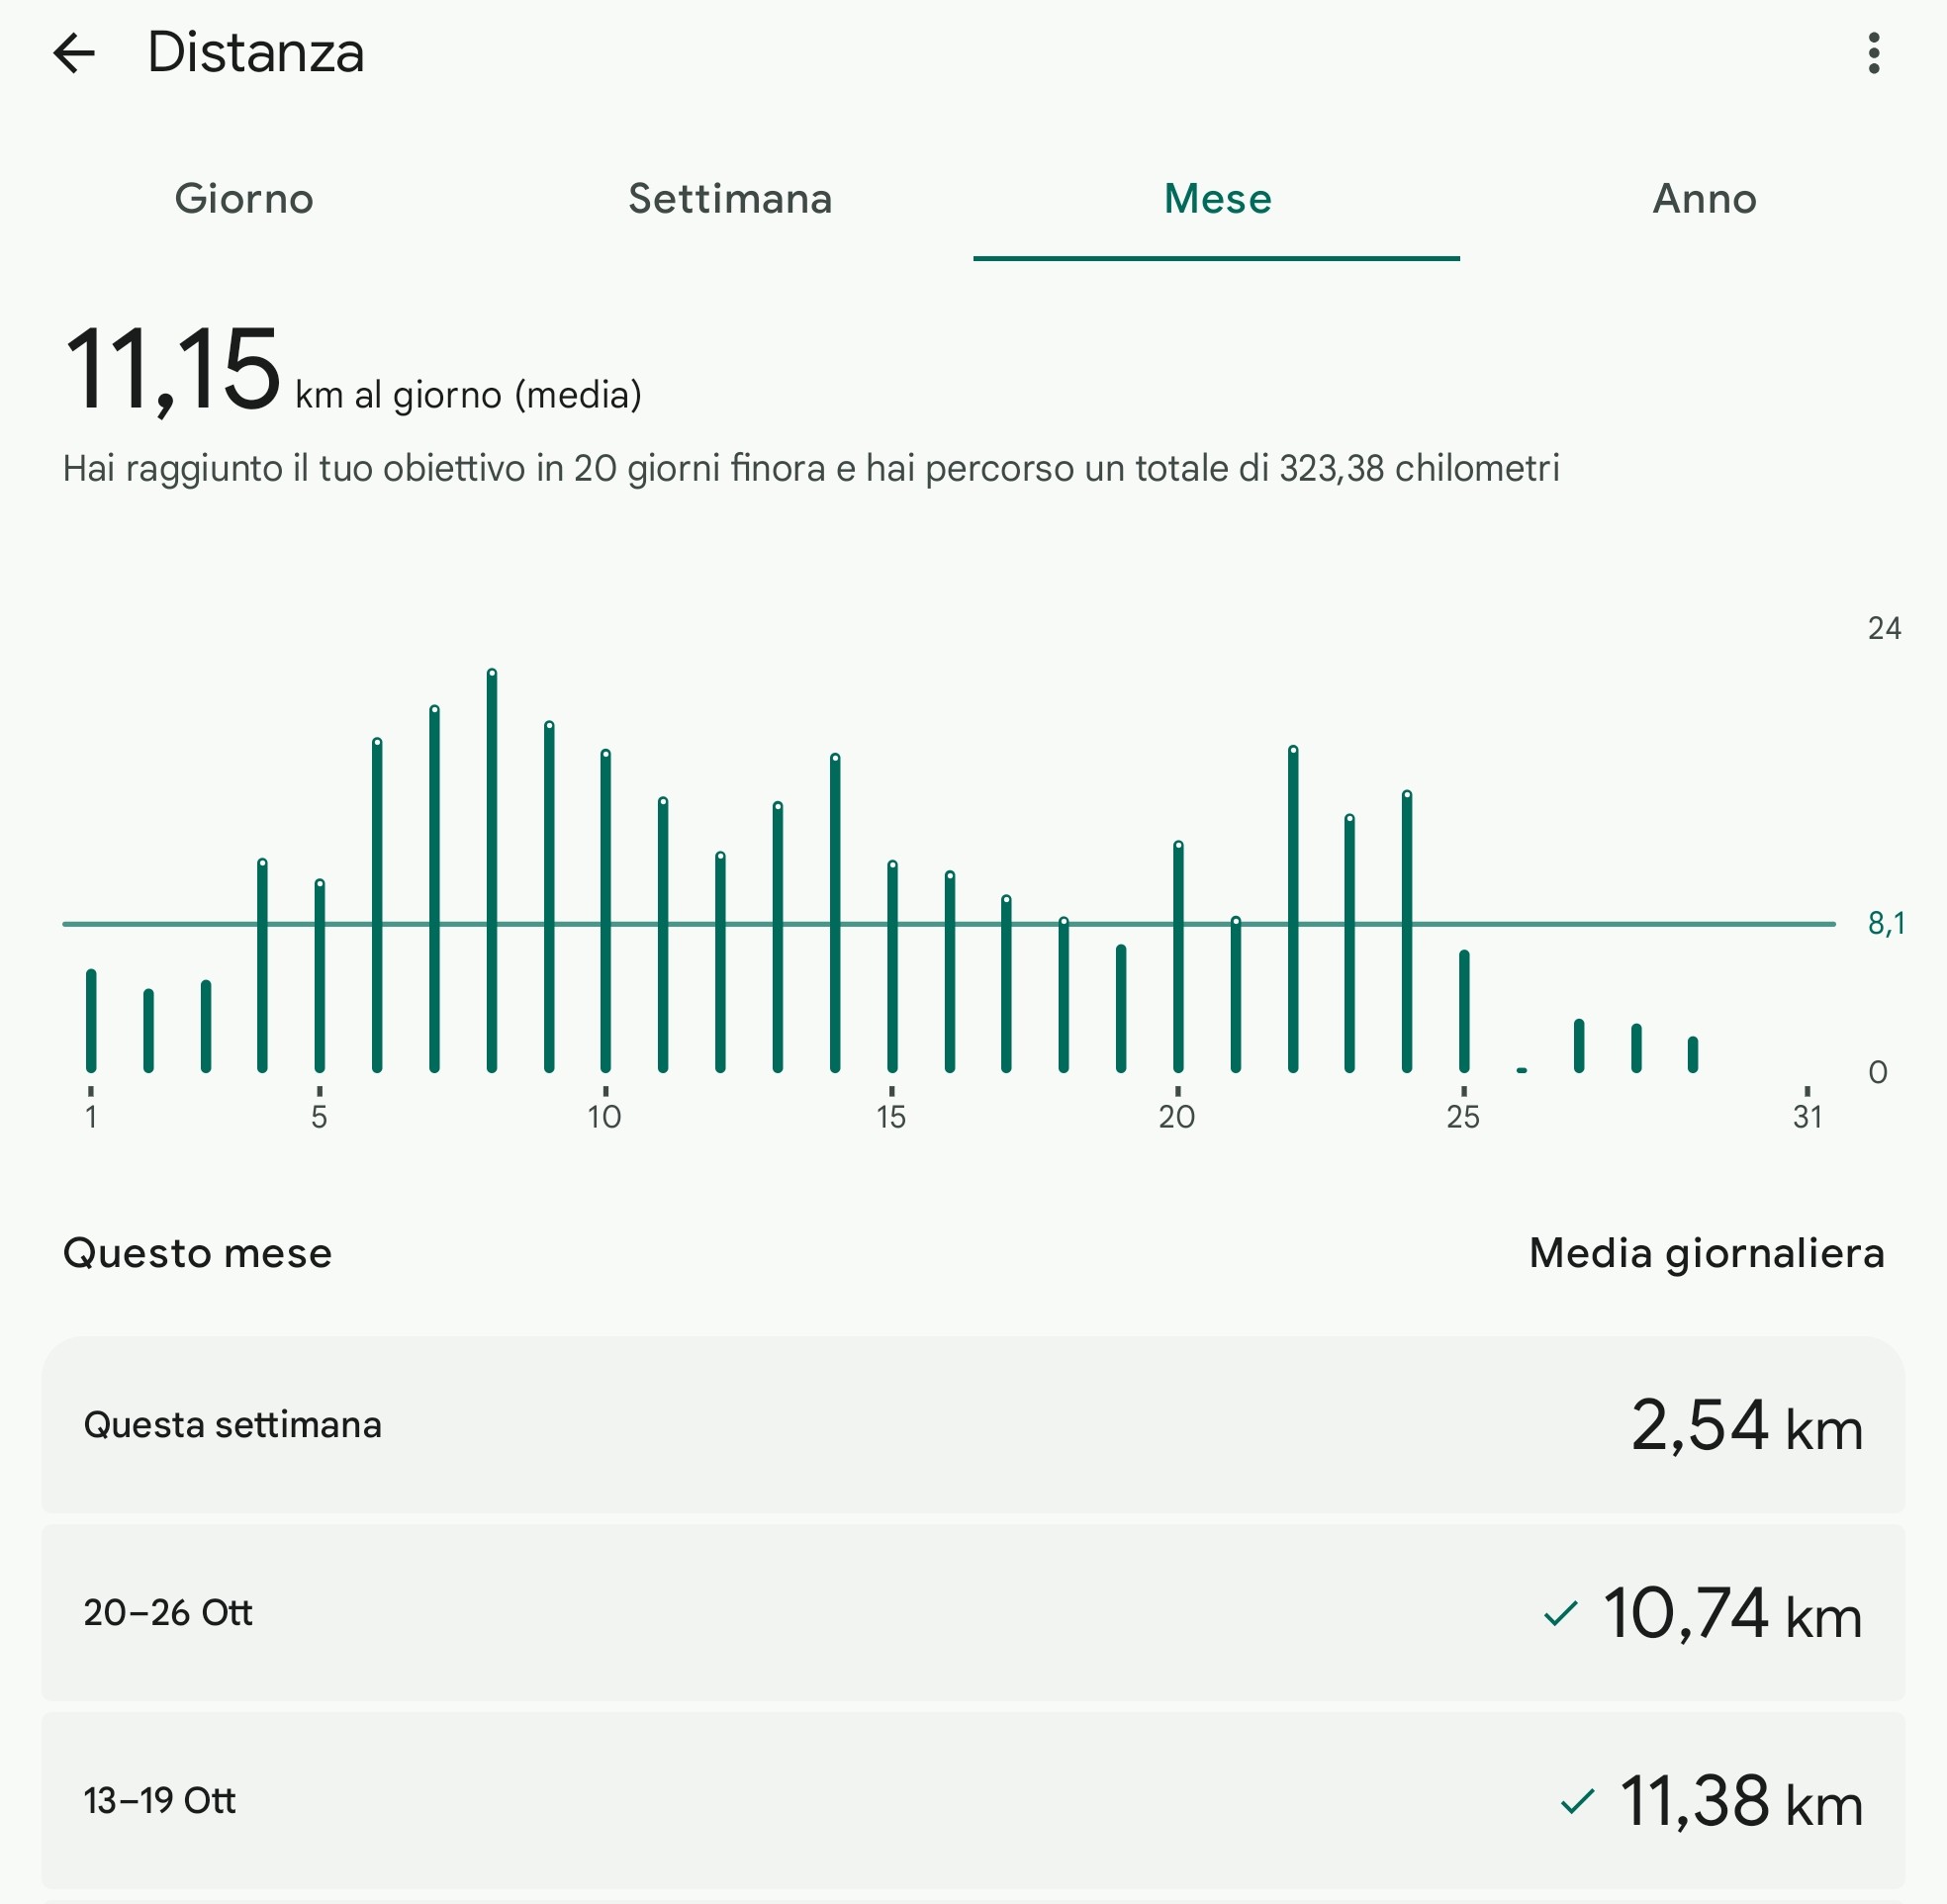Open the three-dot overflow menu
1947x1904 pixels.
1873,53
